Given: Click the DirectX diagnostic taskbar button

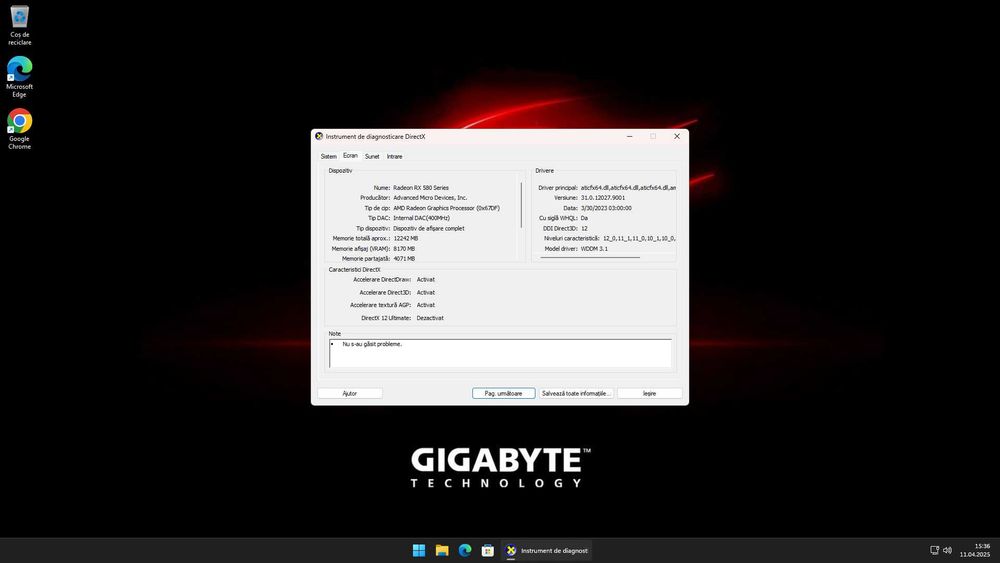Looking at the screenshot, I should point(547,550).
